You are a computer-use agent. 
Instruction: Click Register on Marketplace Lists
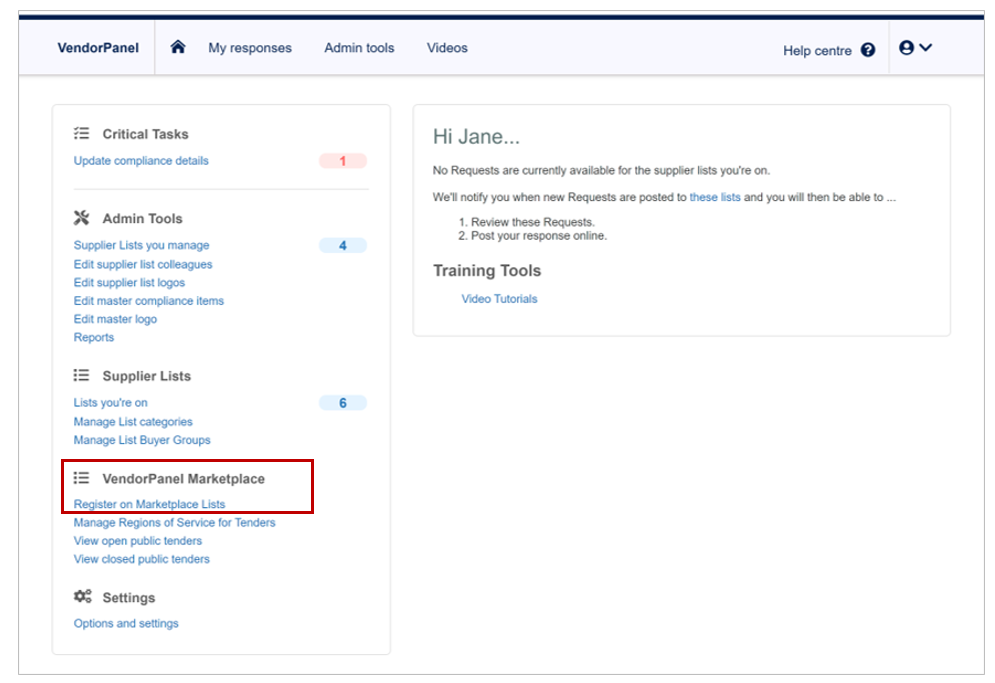pyautogui.click(x=149, y=504)
